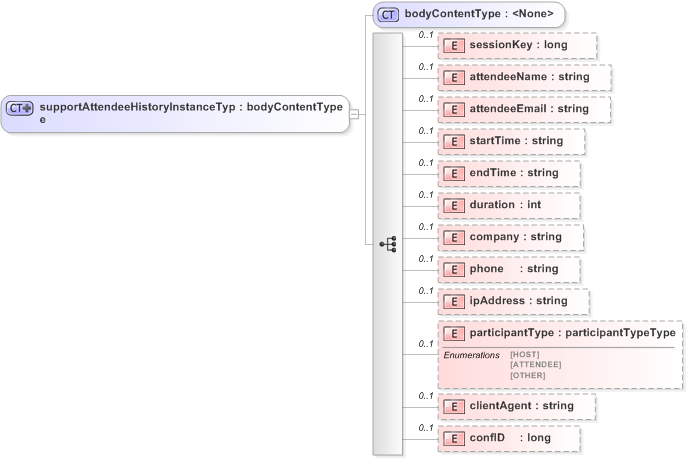The image size is (687, 459).
Task: Select the 'clientAgent : string' label
Action: coord(521,406)
